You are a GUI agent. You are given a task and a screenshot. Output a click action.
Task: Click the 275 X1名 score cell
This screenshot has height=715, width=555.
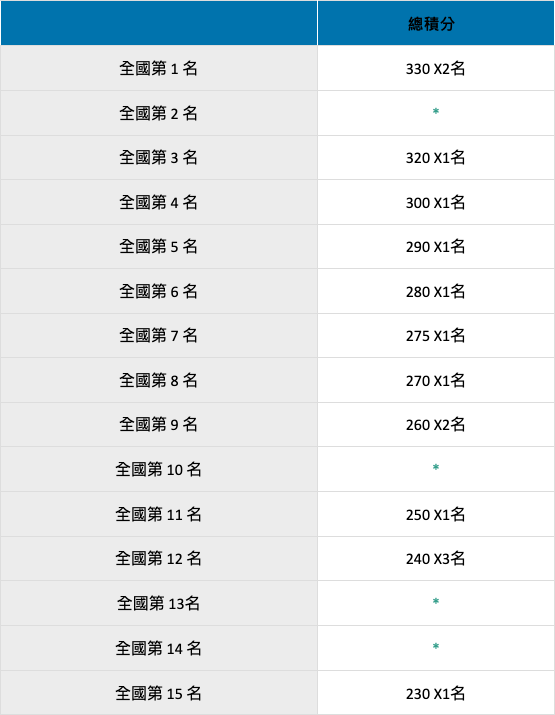coord(436,335)
